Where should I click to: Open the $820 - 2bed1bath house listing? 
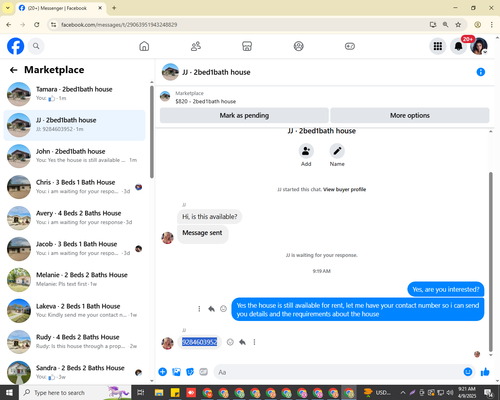(x=206, y=101)
